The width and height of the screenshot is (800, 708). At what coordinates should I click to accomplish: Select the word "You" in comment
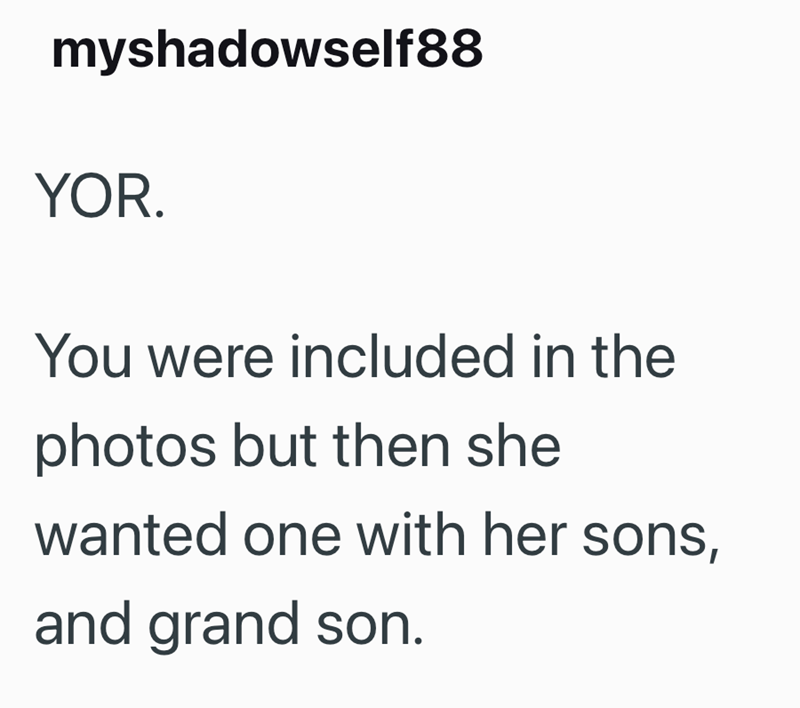[83, 356]
